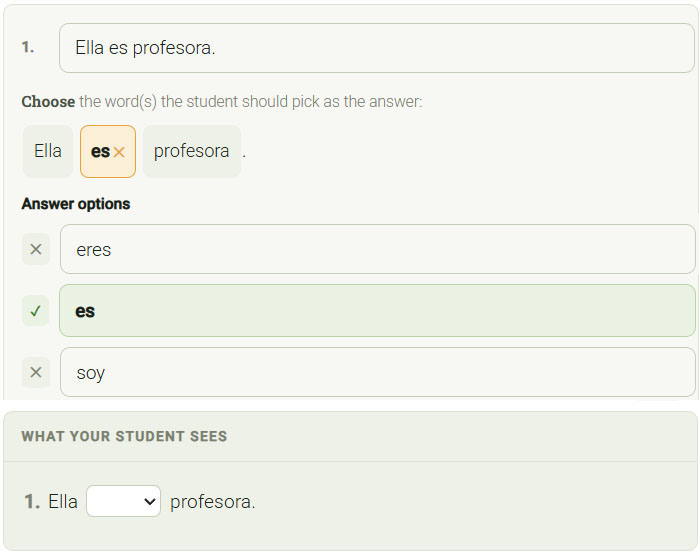This screenshot has width=700, height=555.
Task: Click the green checkmark beside 'es'
Action: (x=36, y=311)
